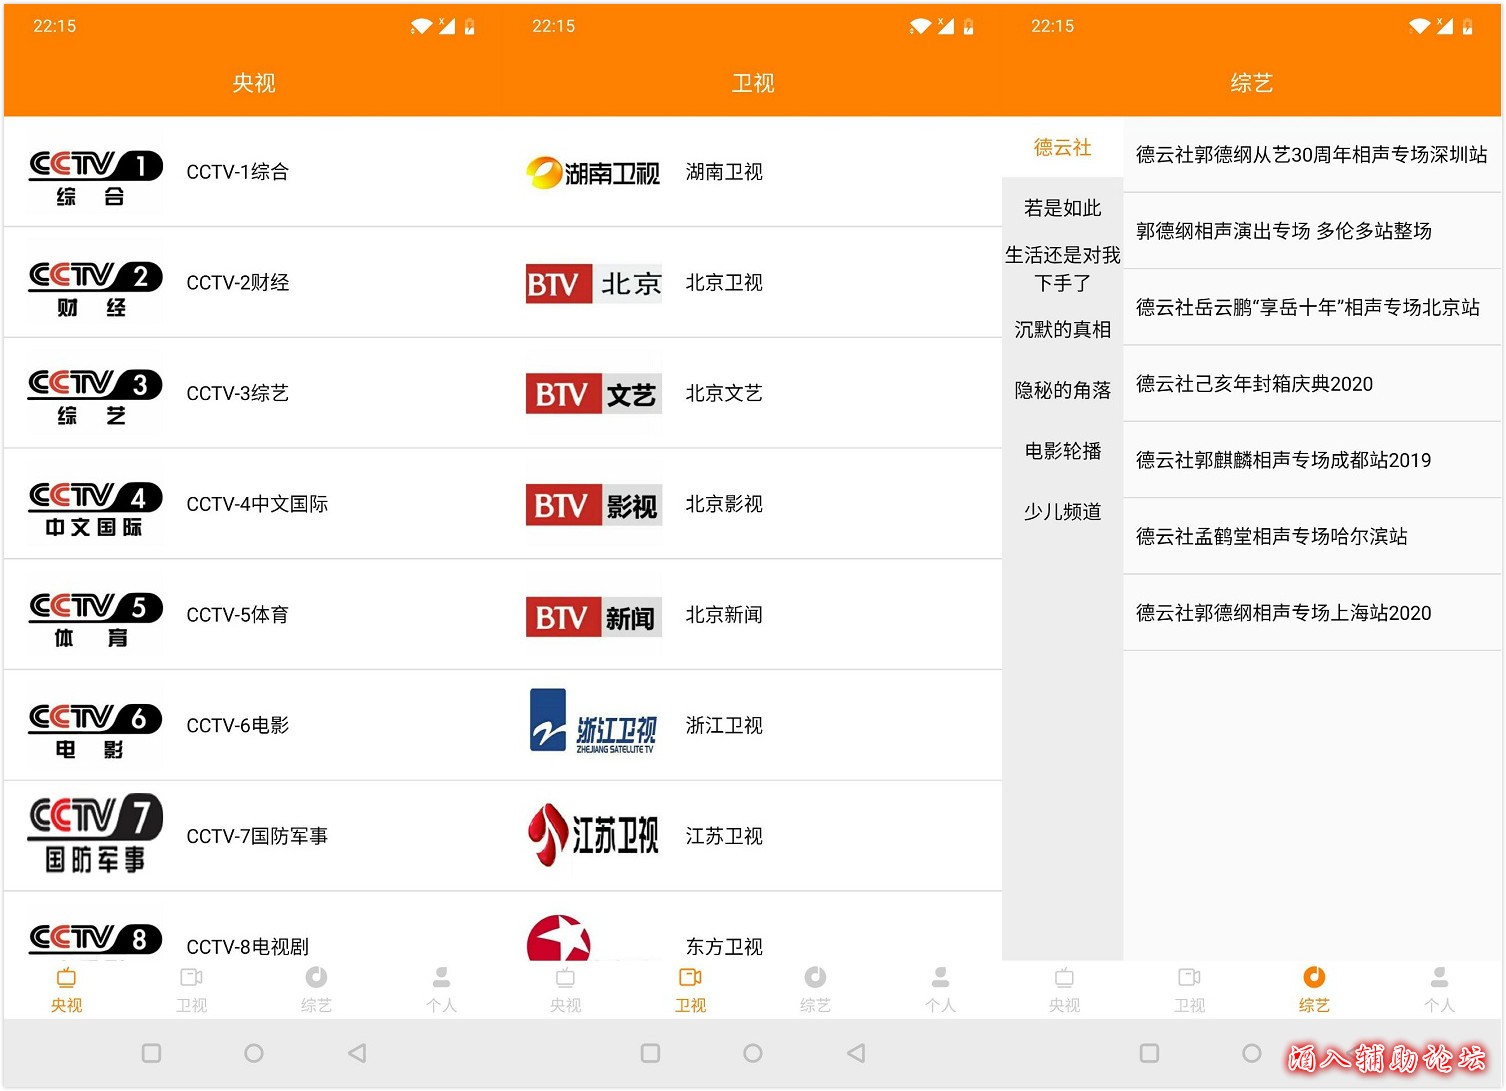Tap the 浙江卫视 logo
The image size is (1506, 1091).
coord(593,721)
